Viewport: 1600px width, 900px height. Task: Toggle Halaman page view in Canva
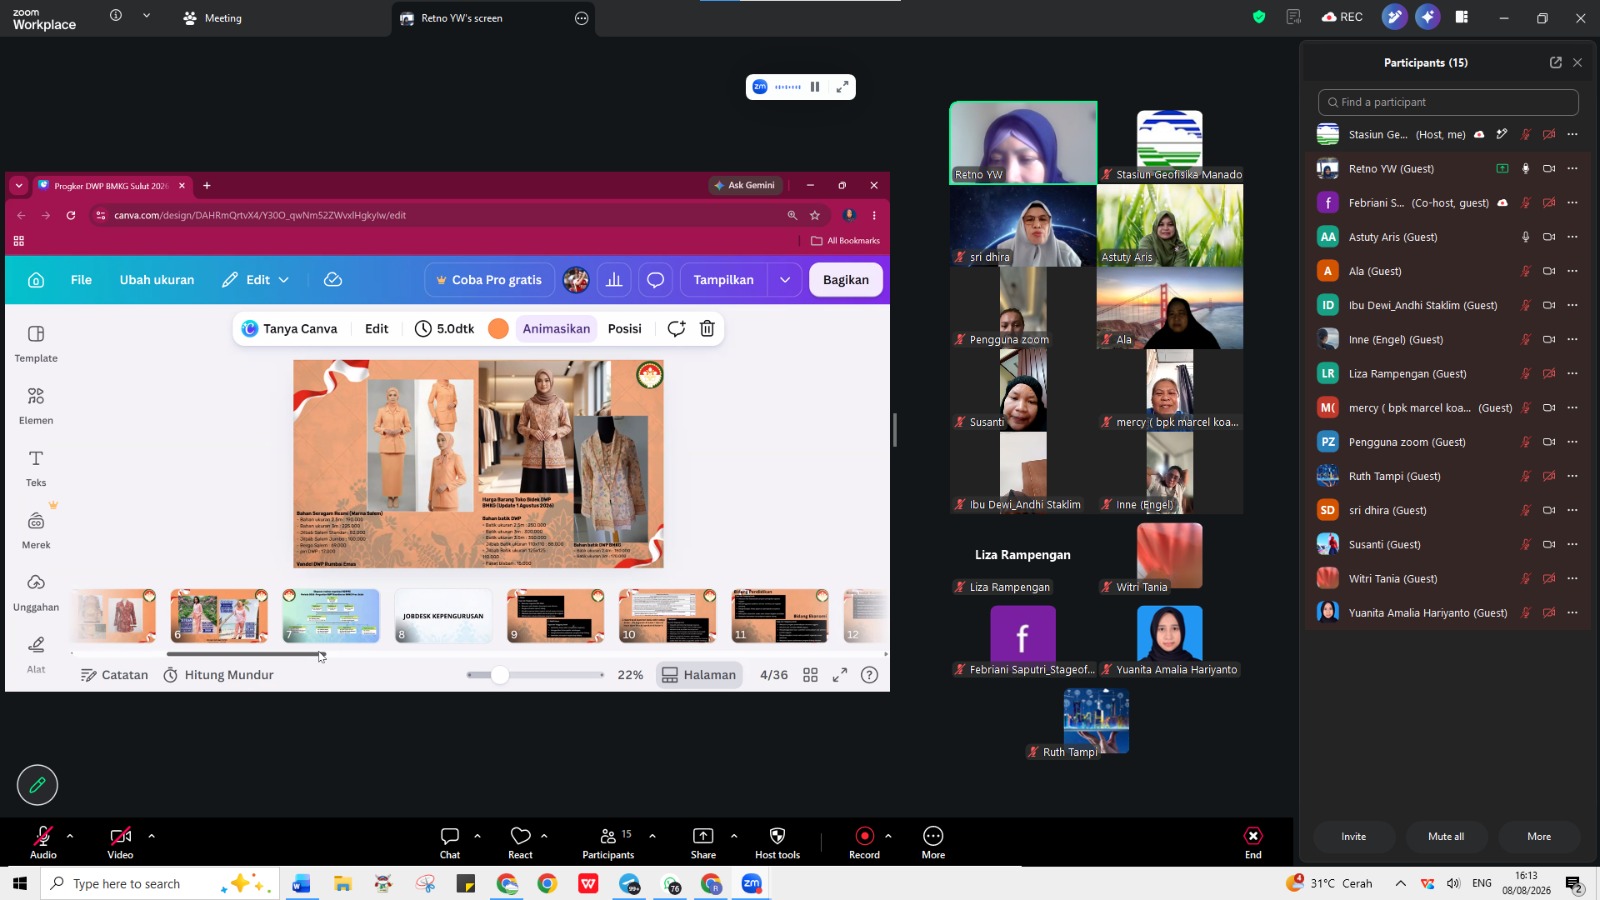coord(699,675)
